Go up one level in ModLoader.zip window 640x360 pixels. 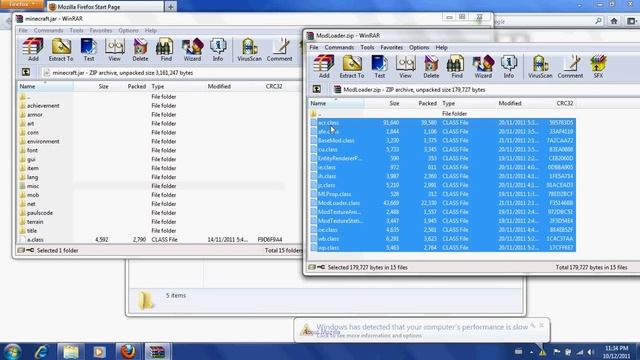pos(316,89)
